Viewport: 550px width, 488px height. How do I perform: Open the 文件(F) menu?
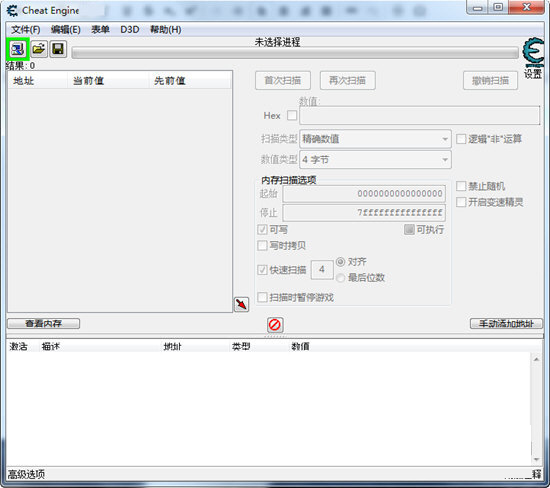click(26, 29)
